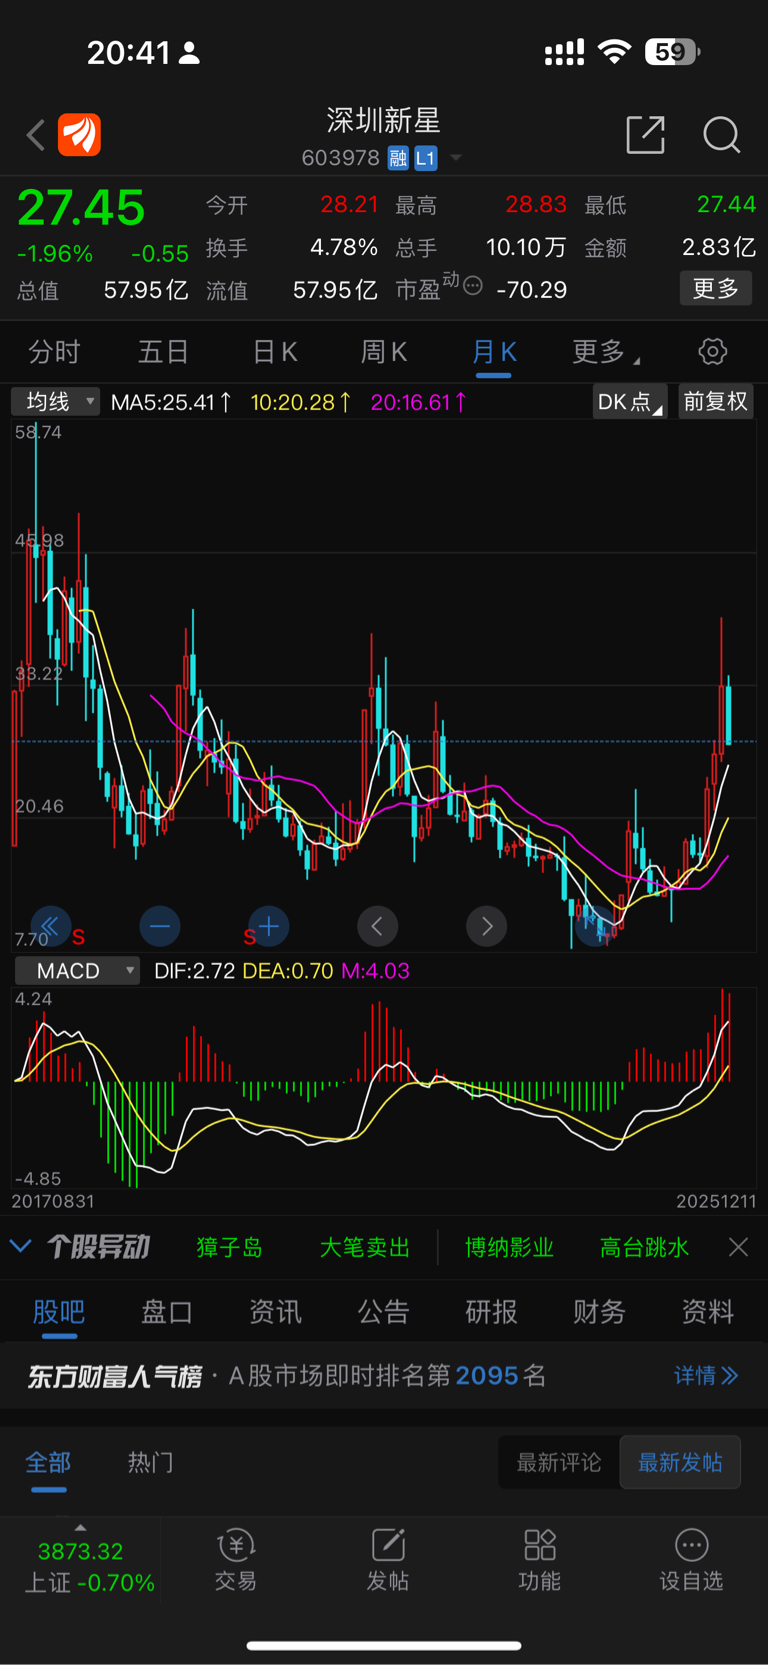Open 大笔卖出 alert item
This screenshot has height=1665, width=768.
(365, 1247)
